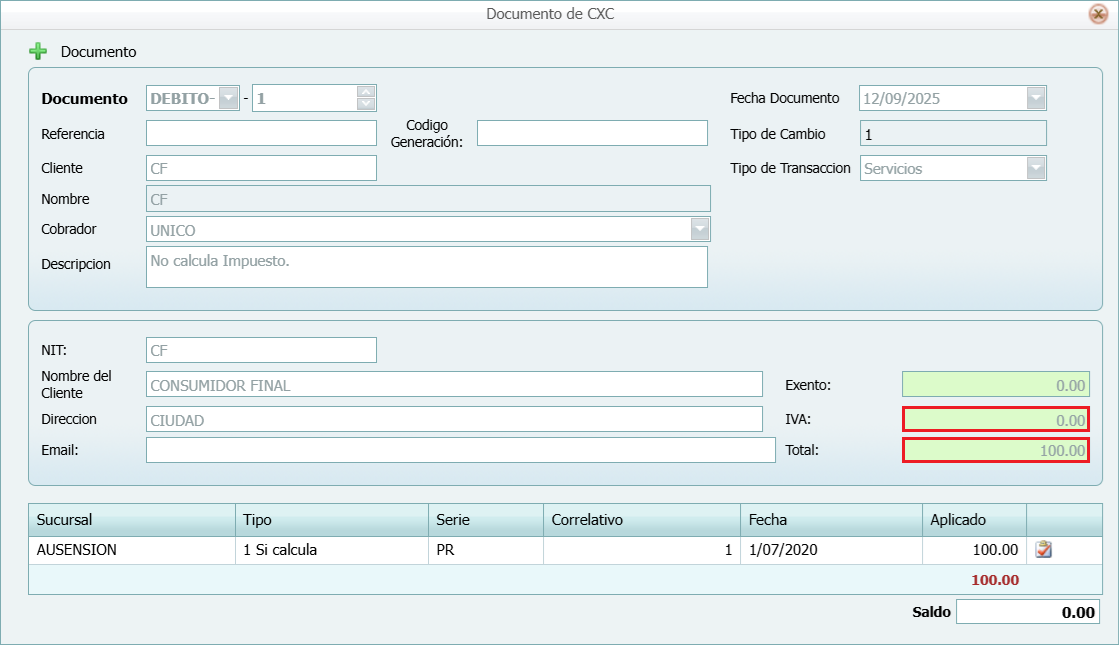
Task: Close the Documento de CXC window
Action: coord(1097,14)
